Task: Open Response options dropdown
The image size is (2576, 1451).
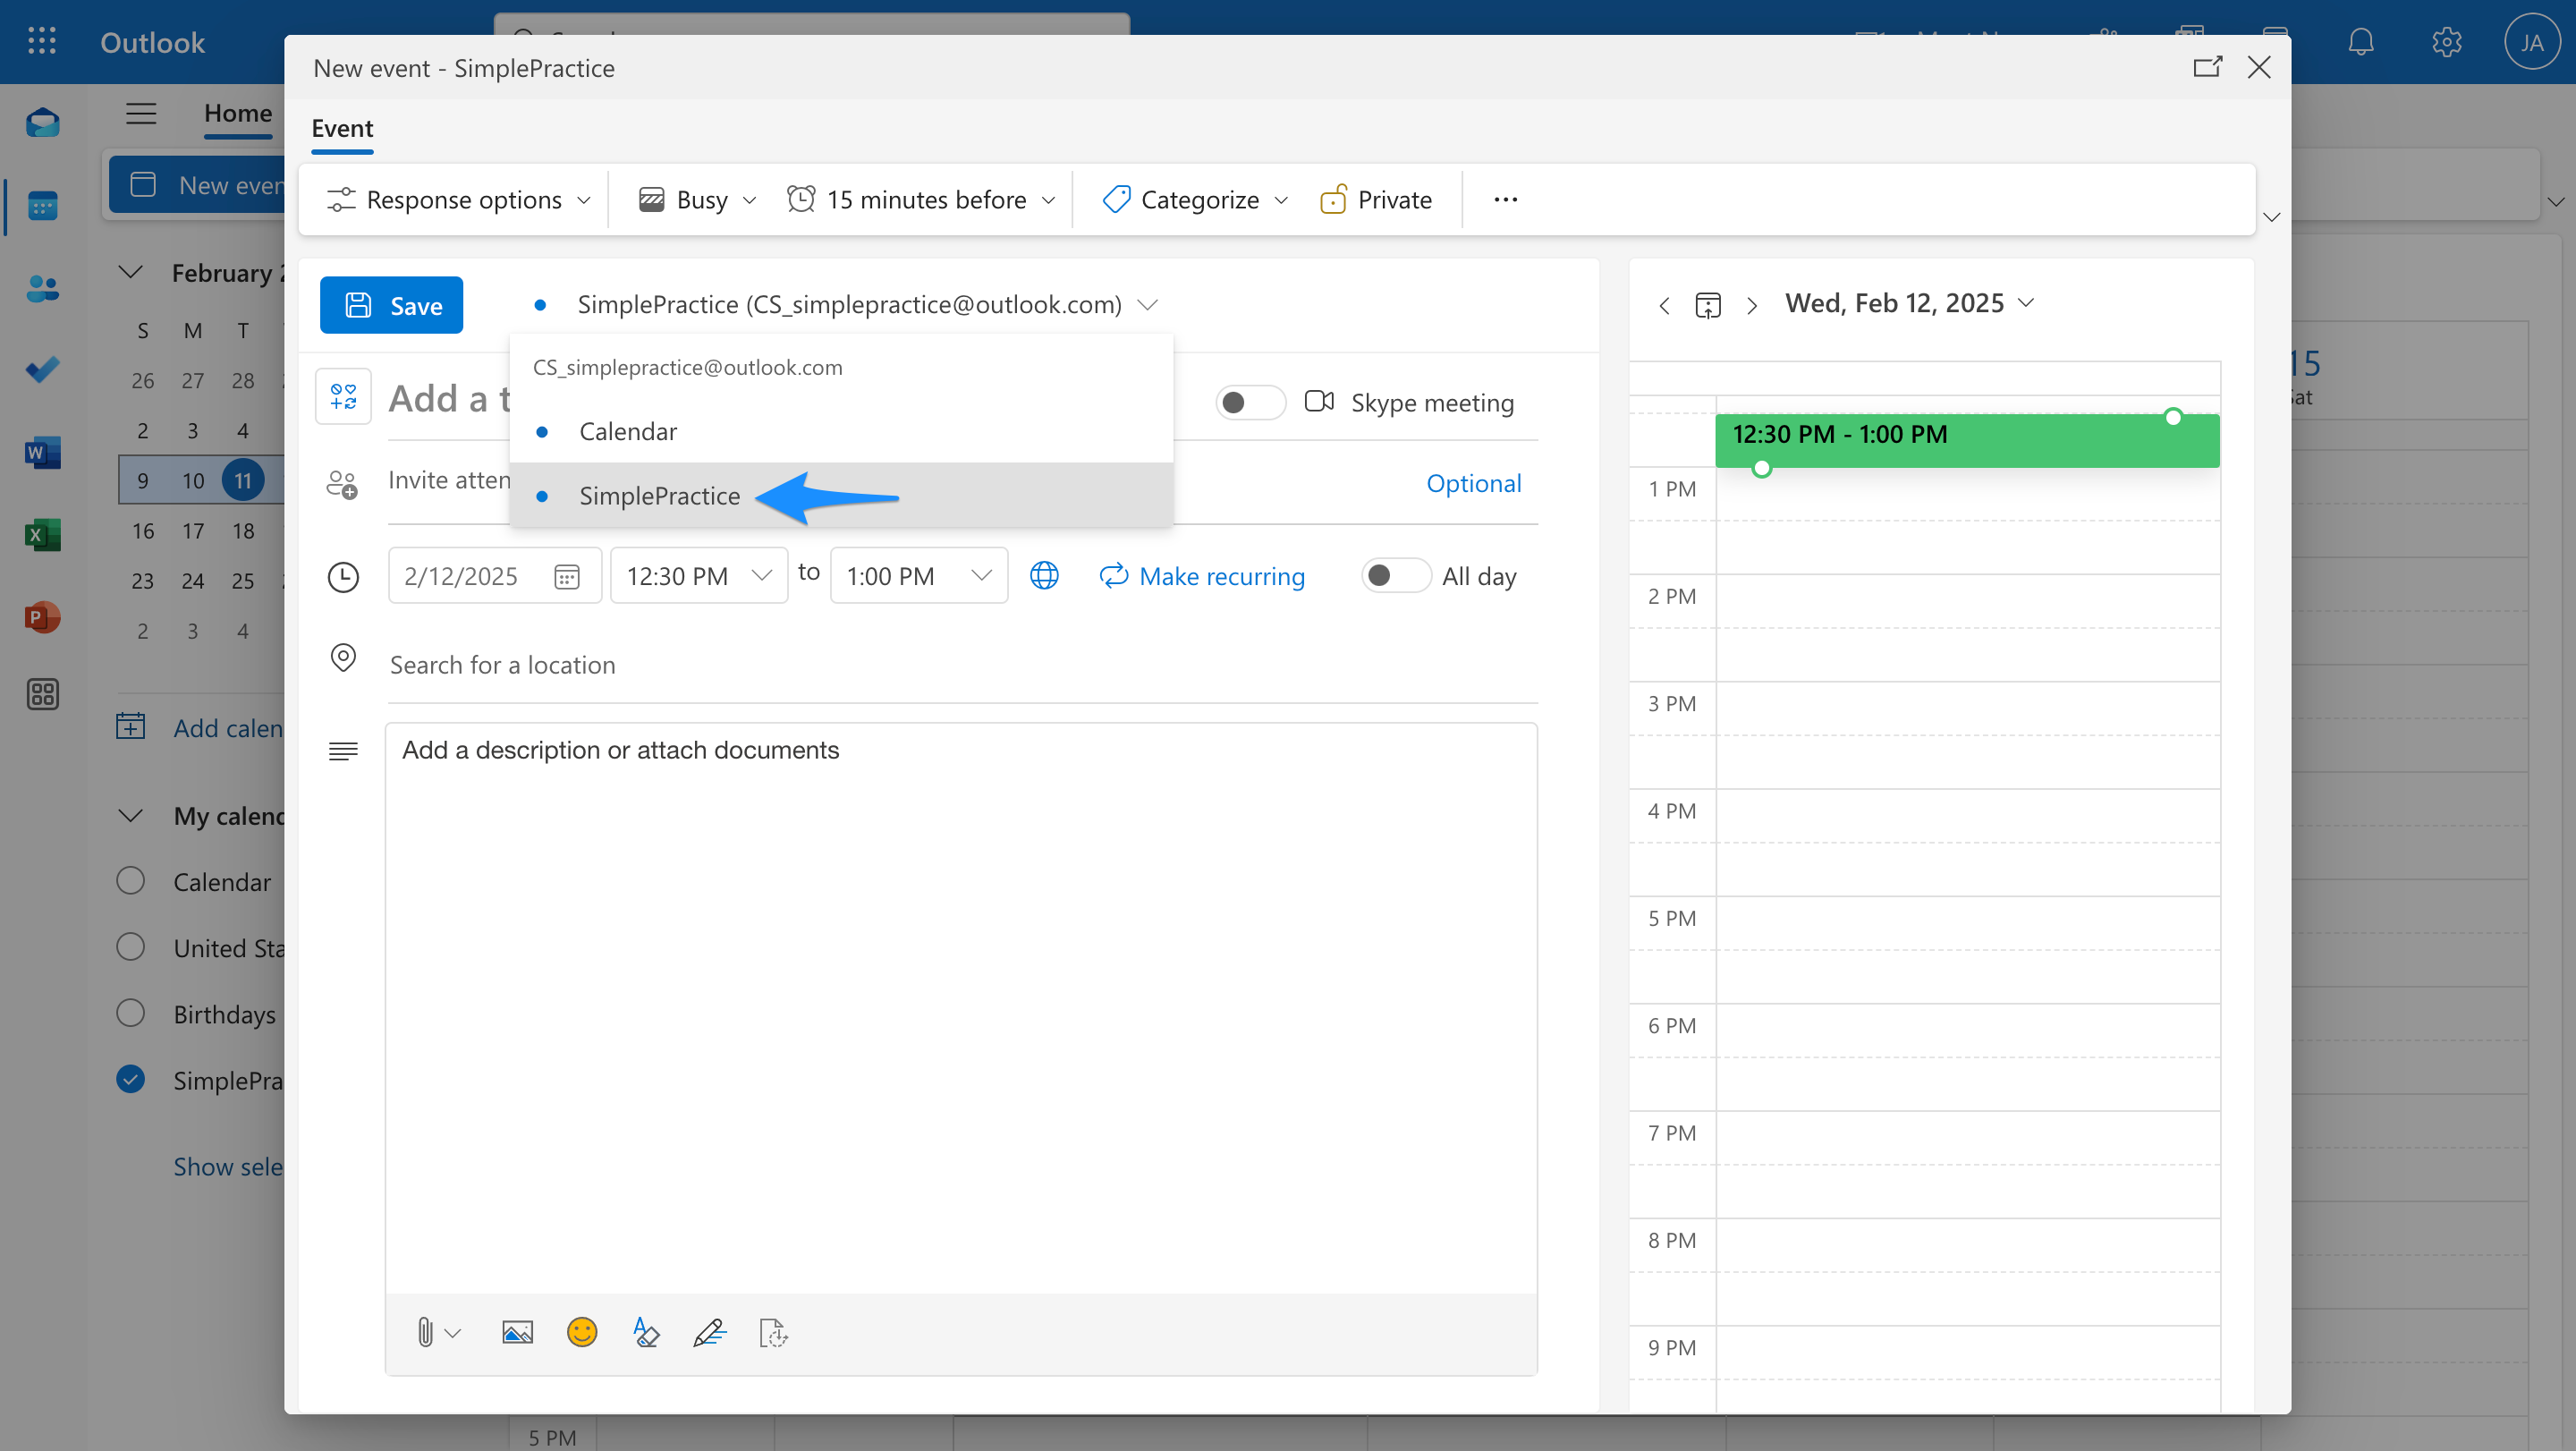Action: [459, 199]
